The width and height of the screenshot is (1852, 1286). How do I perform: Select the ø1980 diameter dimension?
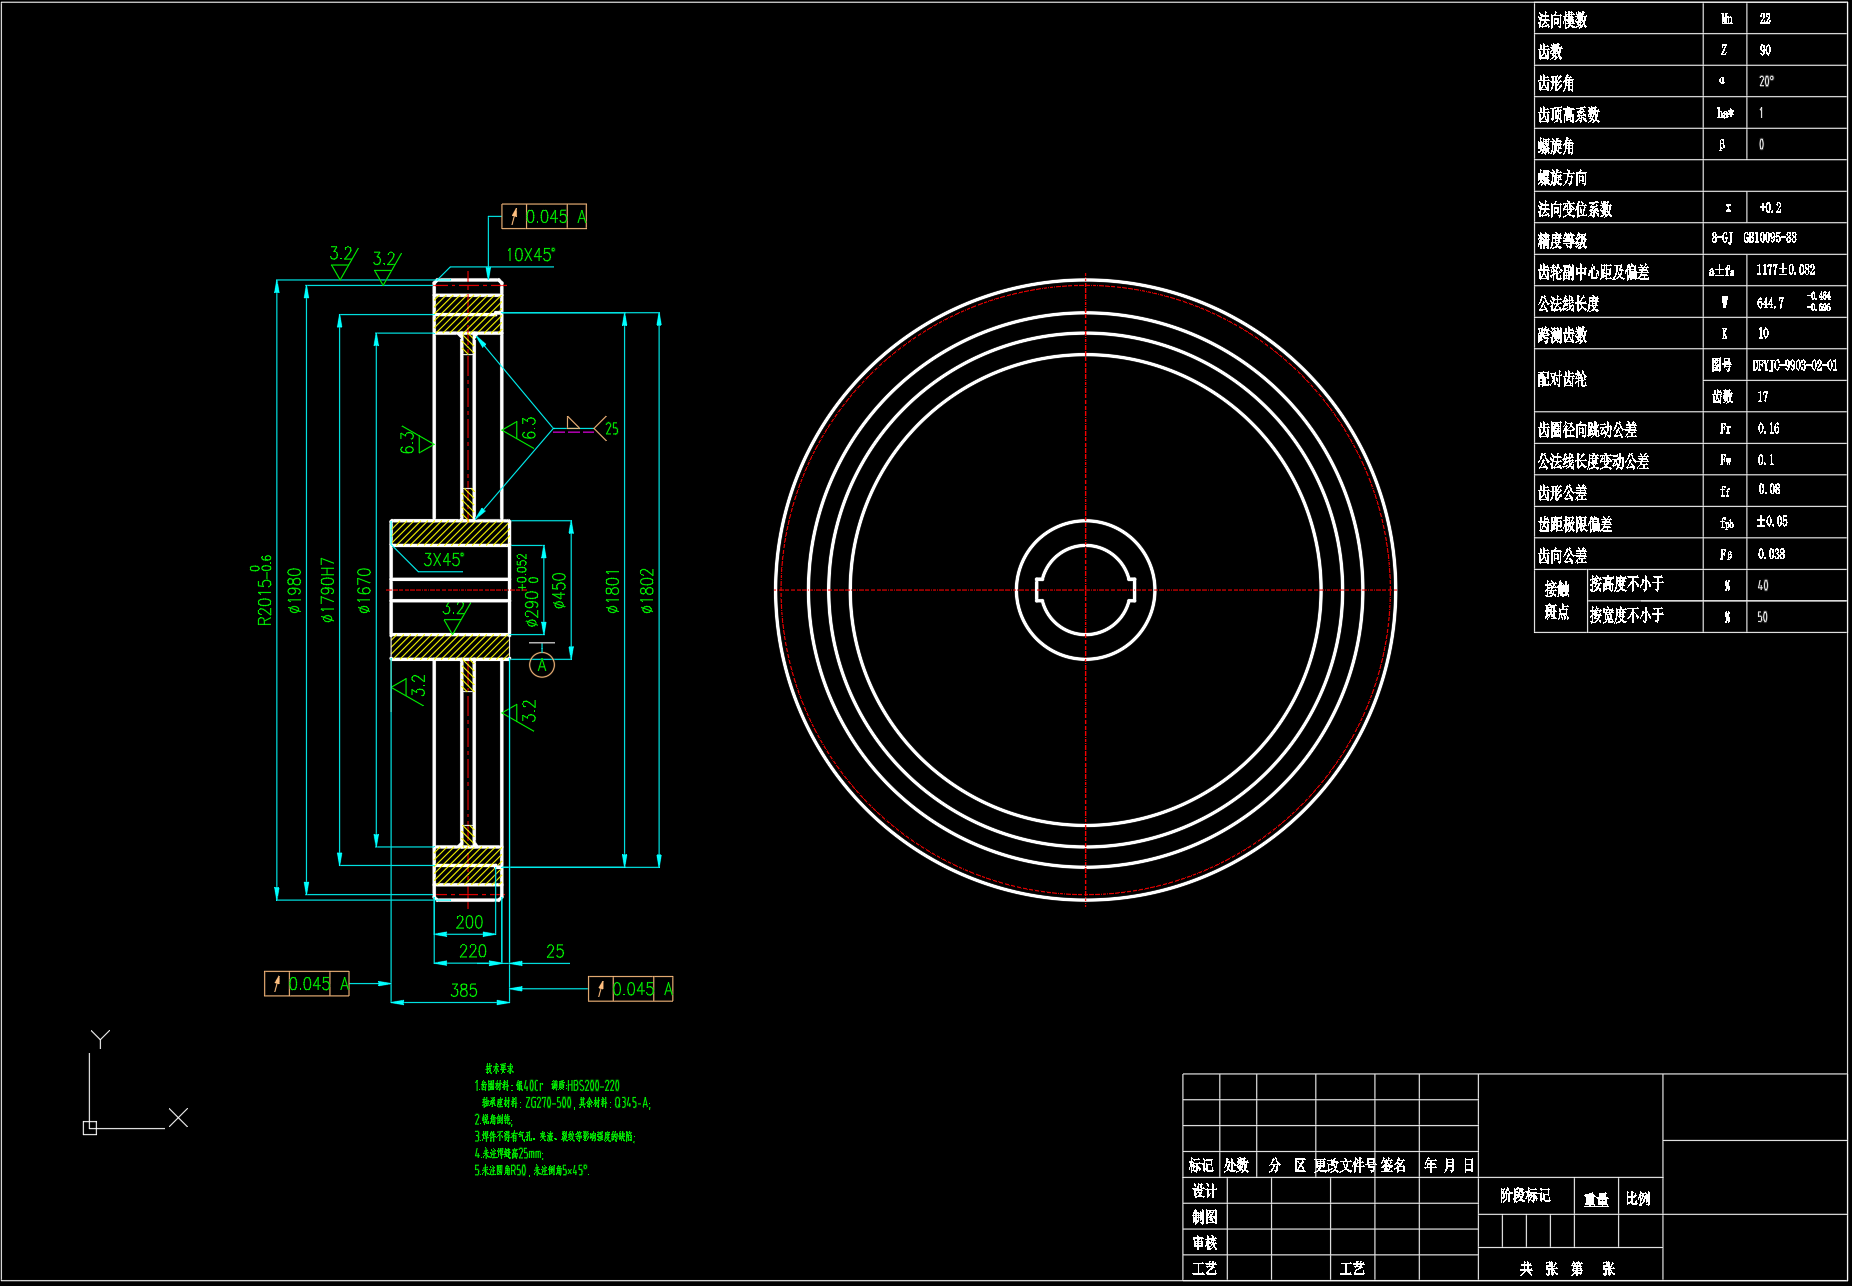click(294, 590)
